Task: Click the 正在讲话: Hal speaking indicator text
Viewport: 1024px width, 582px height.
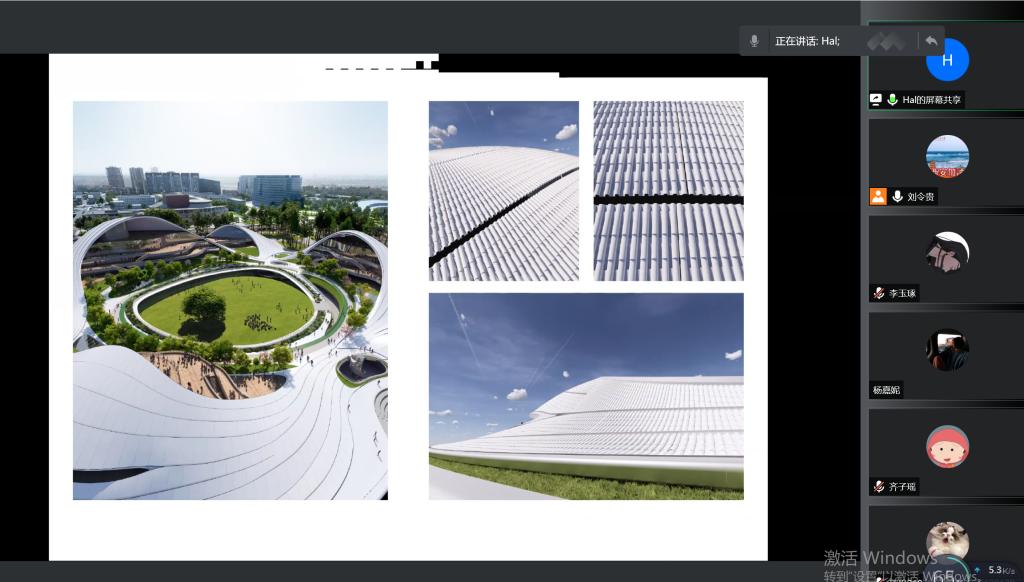Action: [807, 41]
